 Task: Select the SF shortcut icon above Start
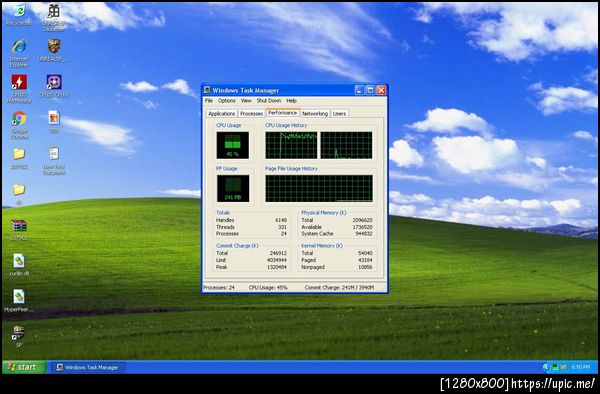click(18, 336)
